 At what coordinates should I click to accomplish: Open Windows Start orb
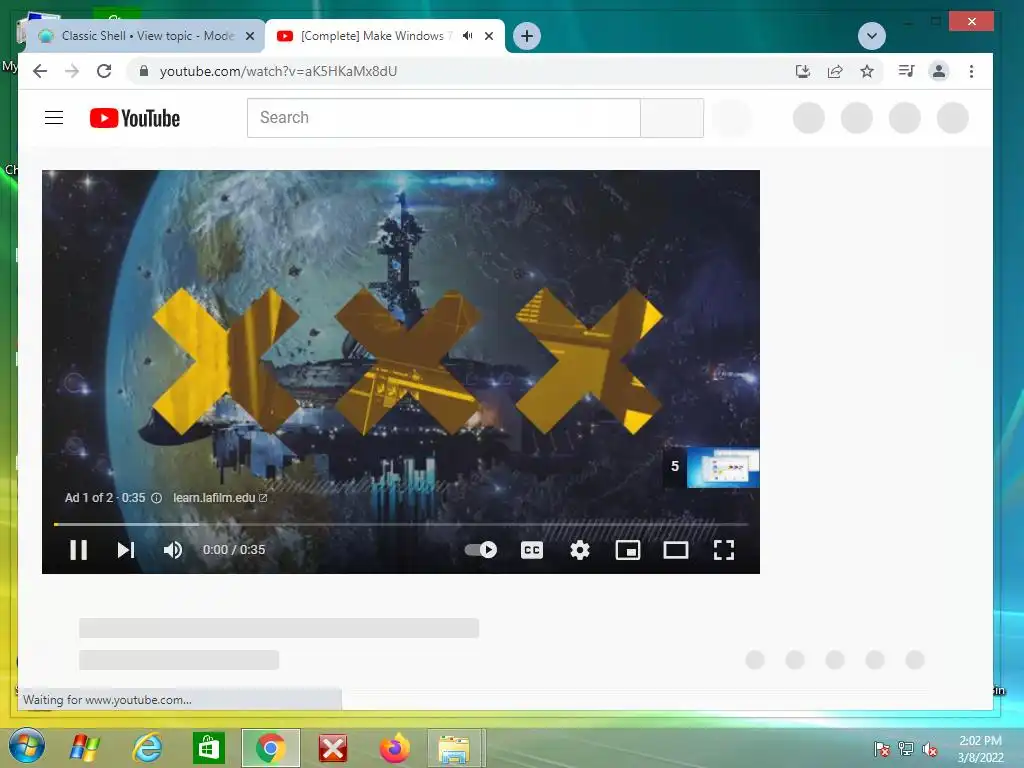tap(27, 747)
